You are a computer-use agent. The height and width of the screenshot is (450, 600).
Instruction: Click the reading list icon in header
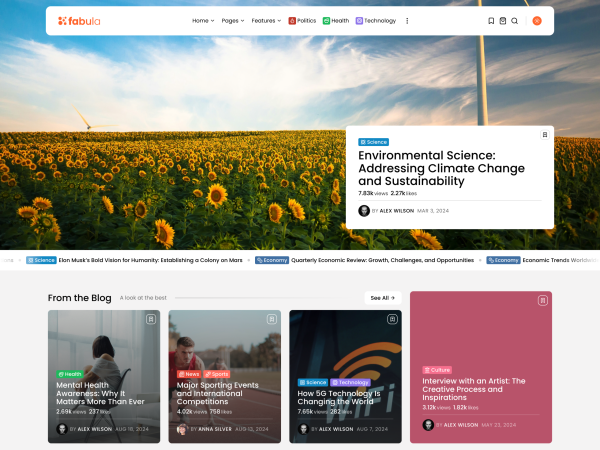tap(503, 21)
